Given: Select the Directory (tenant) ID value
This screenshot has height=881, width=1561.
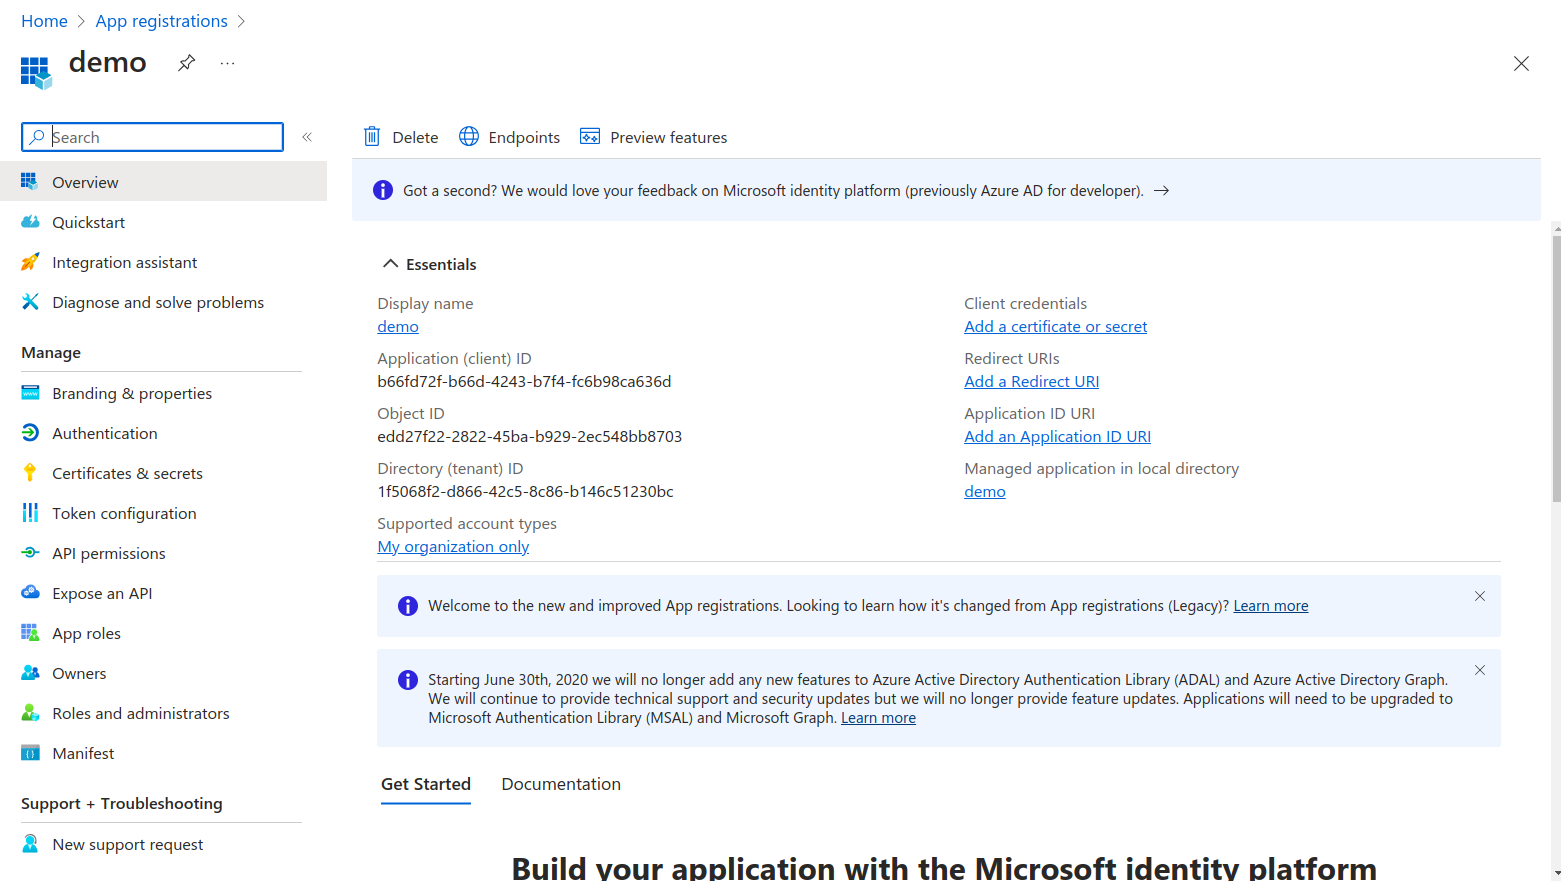Looking at the screenshot, I should click(525, 491).
